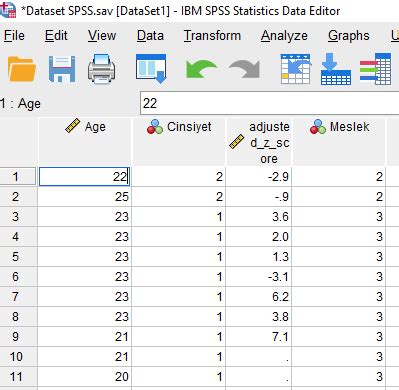This screenshot has width=399, height=390.
Task: Click z-score cell 2.0
Action: coord(259,236)
